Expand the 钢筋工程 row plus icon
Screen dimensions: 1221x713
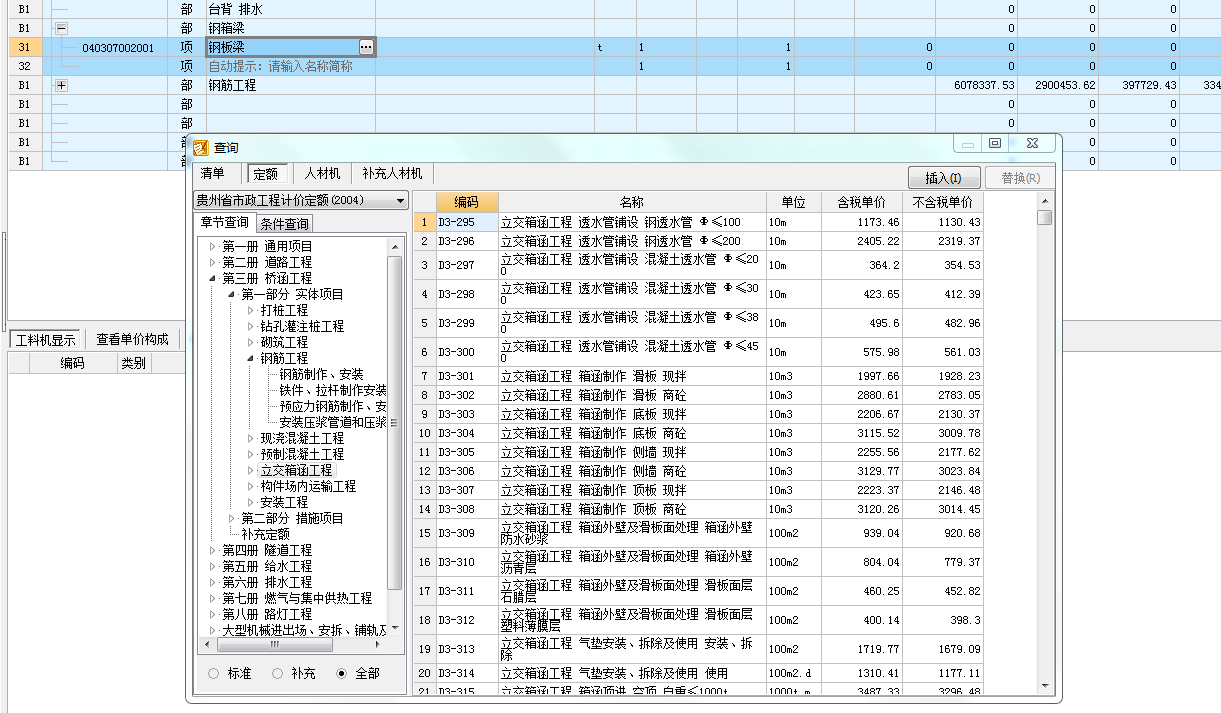[x=61, y=86]
